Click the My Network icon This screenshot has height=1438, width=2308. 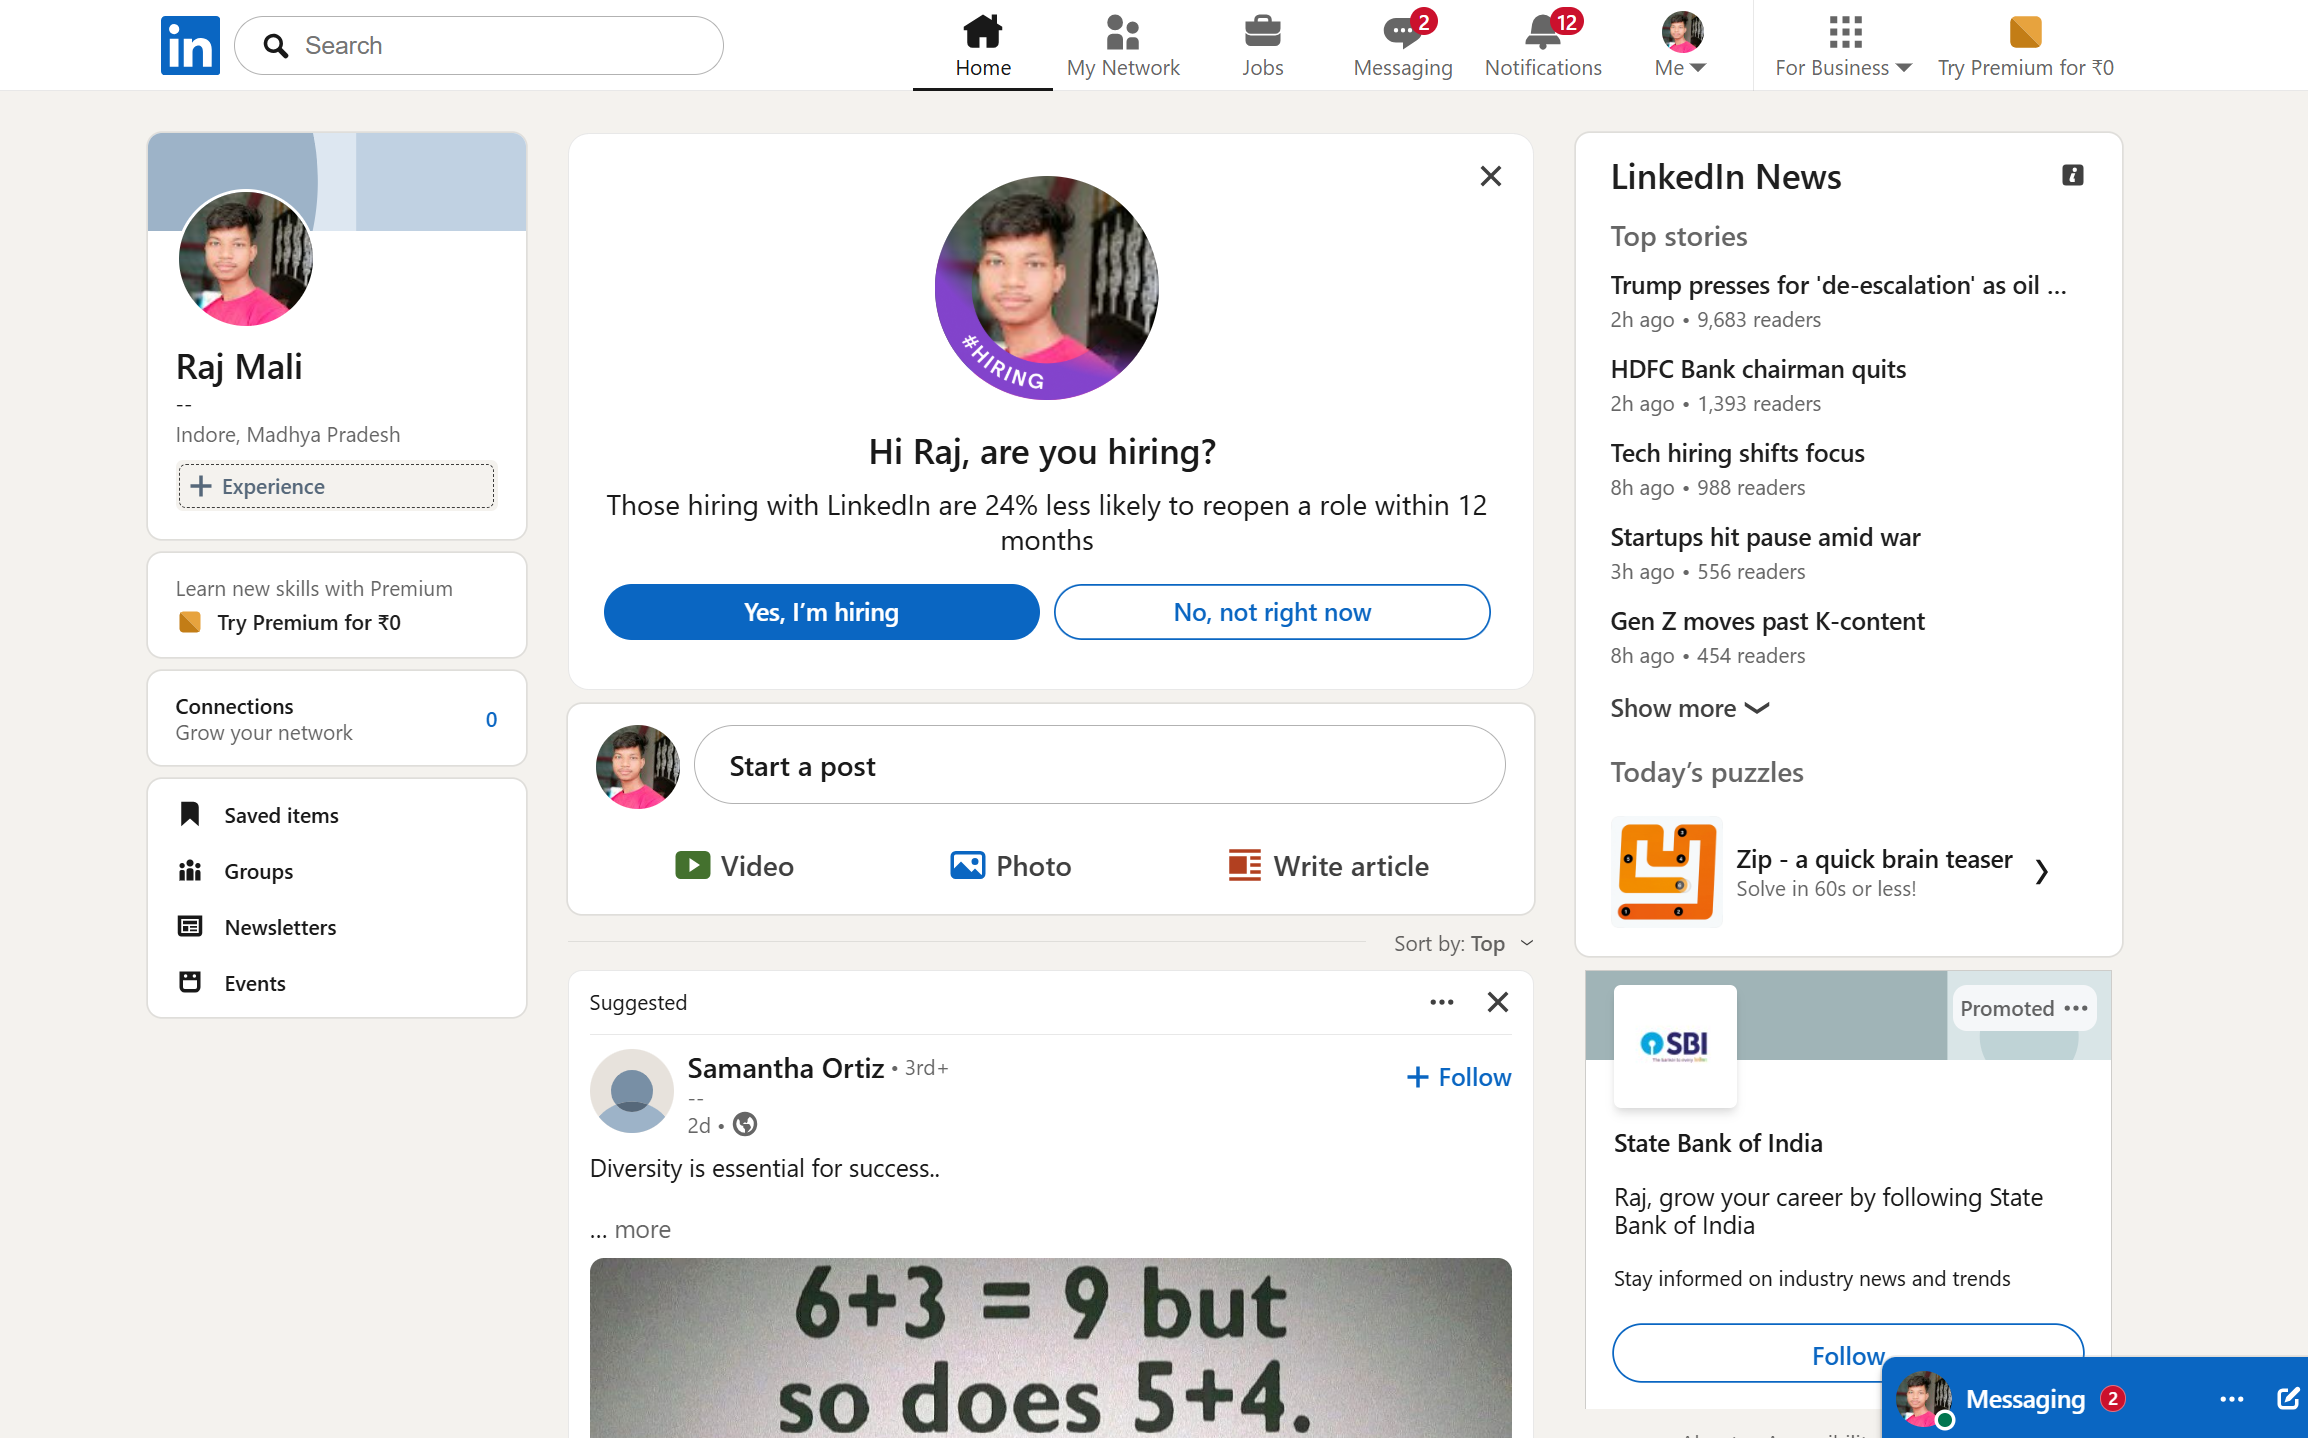click(x=1122, y=32)
